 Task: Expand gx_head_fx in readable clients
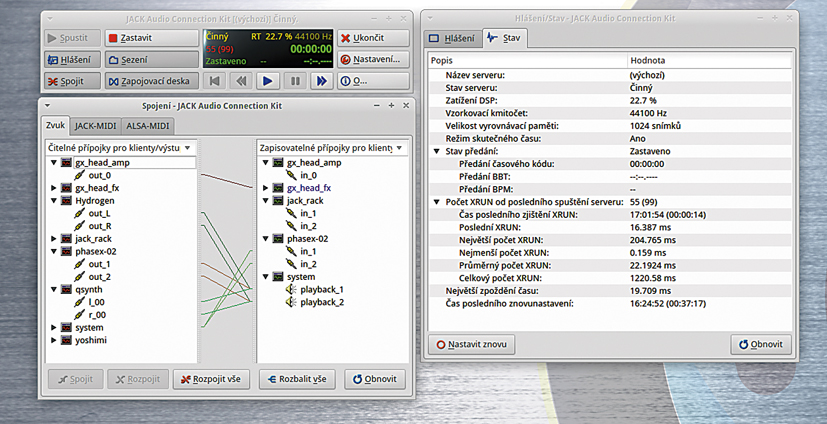[x=54, y=188]
